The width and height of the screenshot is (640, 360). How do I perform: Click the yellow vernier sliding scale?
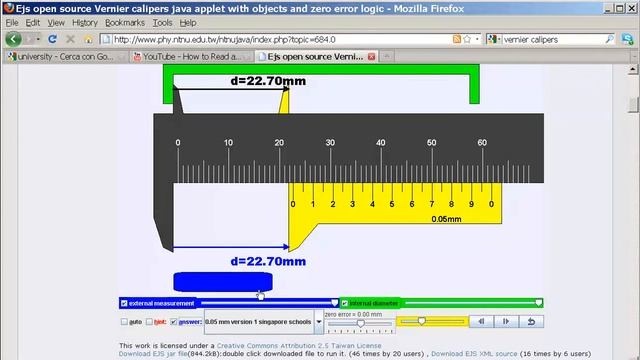395,203
